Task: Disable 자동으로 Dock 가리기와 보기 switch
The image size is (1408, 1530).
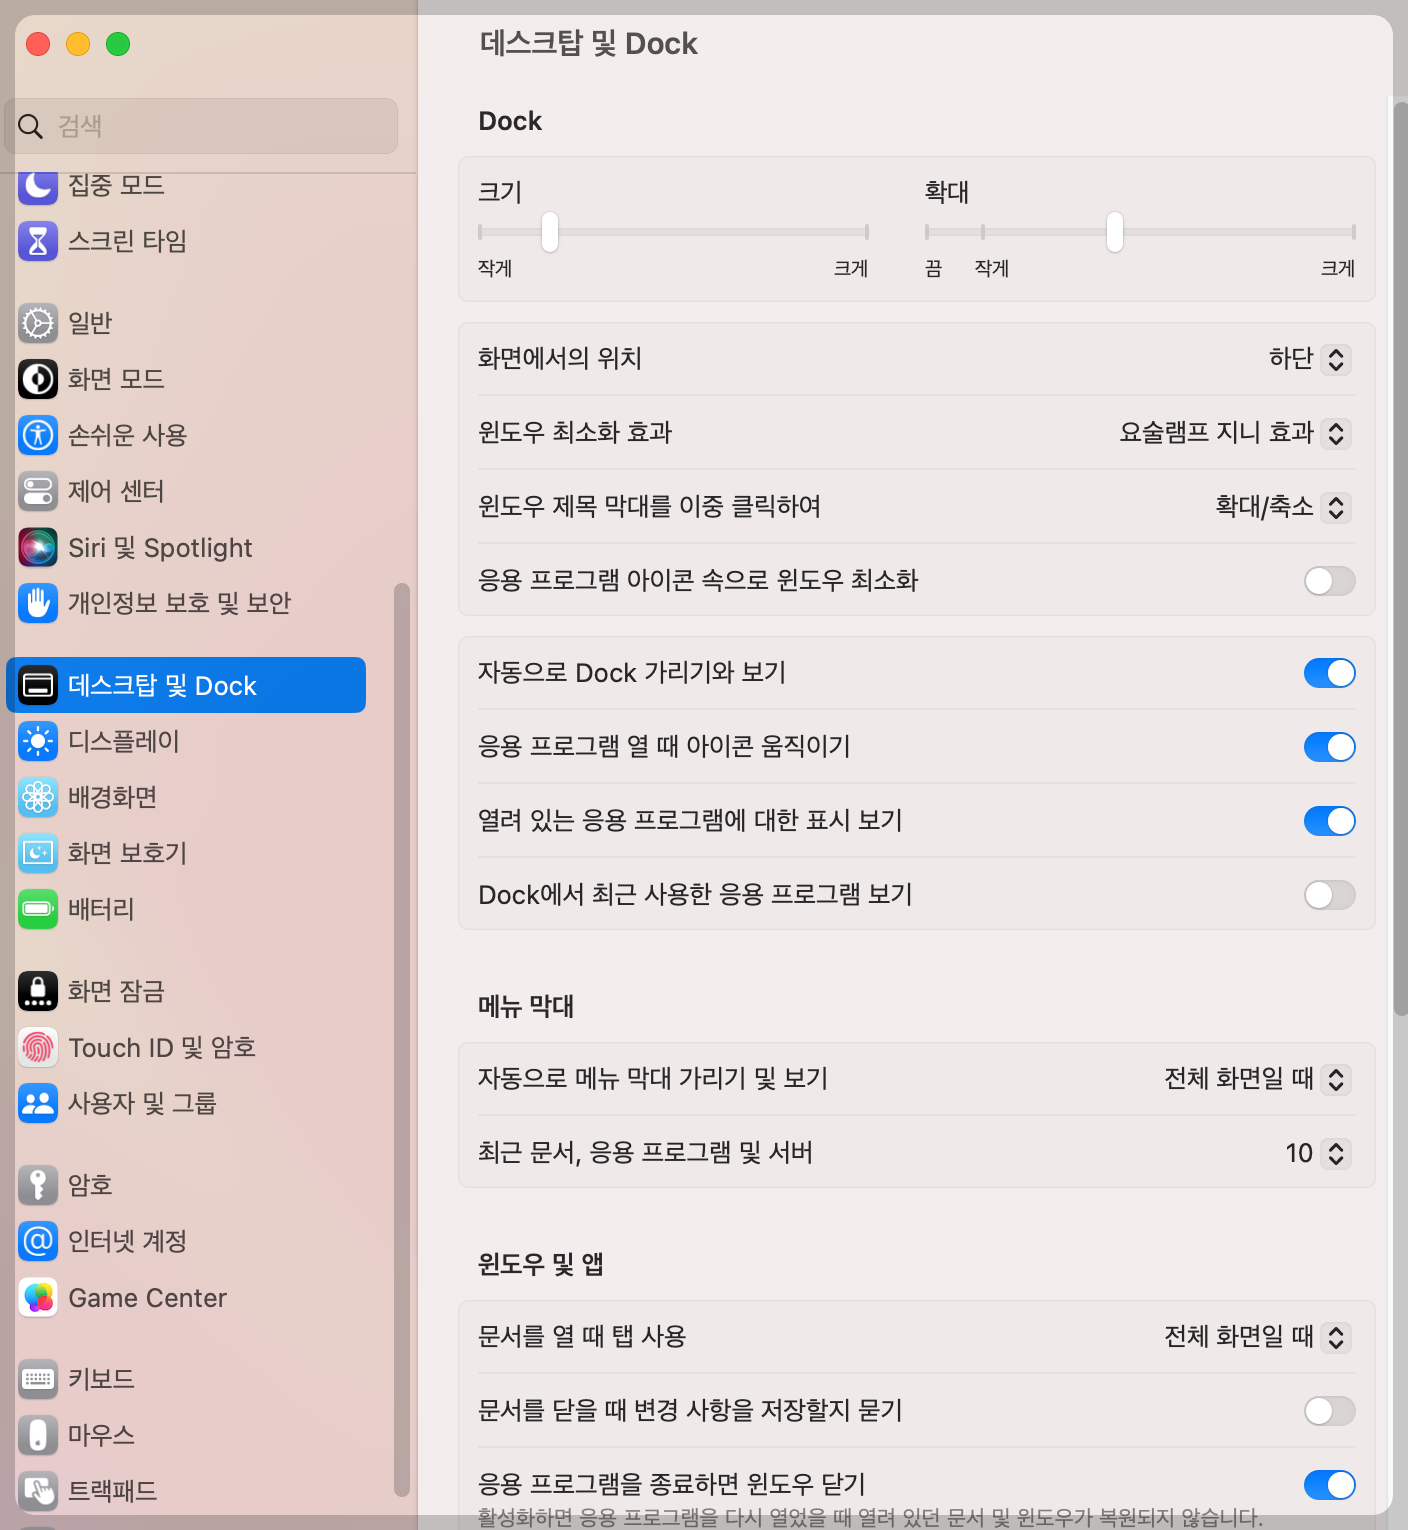Action: (1329, 673)
